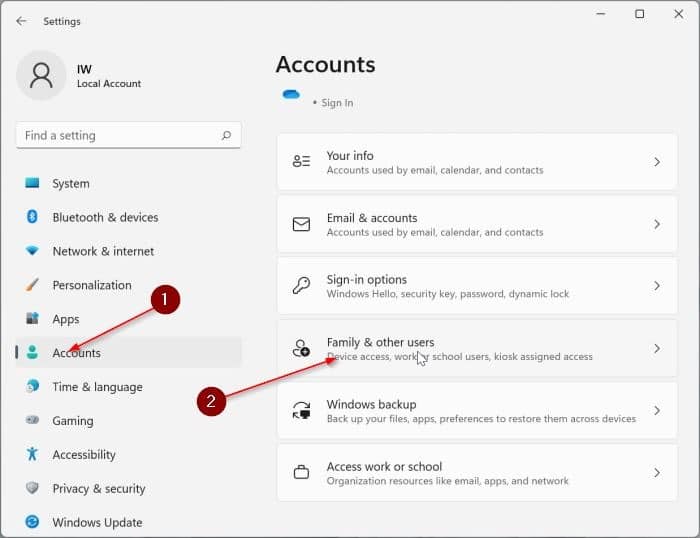Open Accessibility settings
The height and width of the screenshot is (538, 700).
[x=129, y=455]
